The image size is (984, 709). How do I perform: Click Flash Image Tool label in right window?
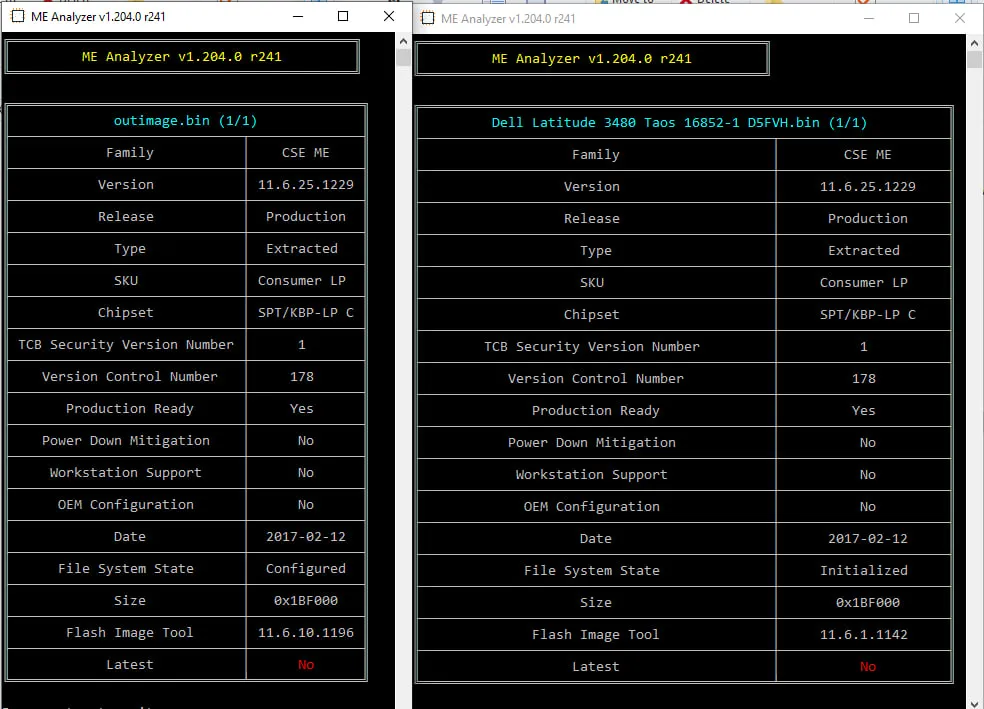(x=596, y=634)
